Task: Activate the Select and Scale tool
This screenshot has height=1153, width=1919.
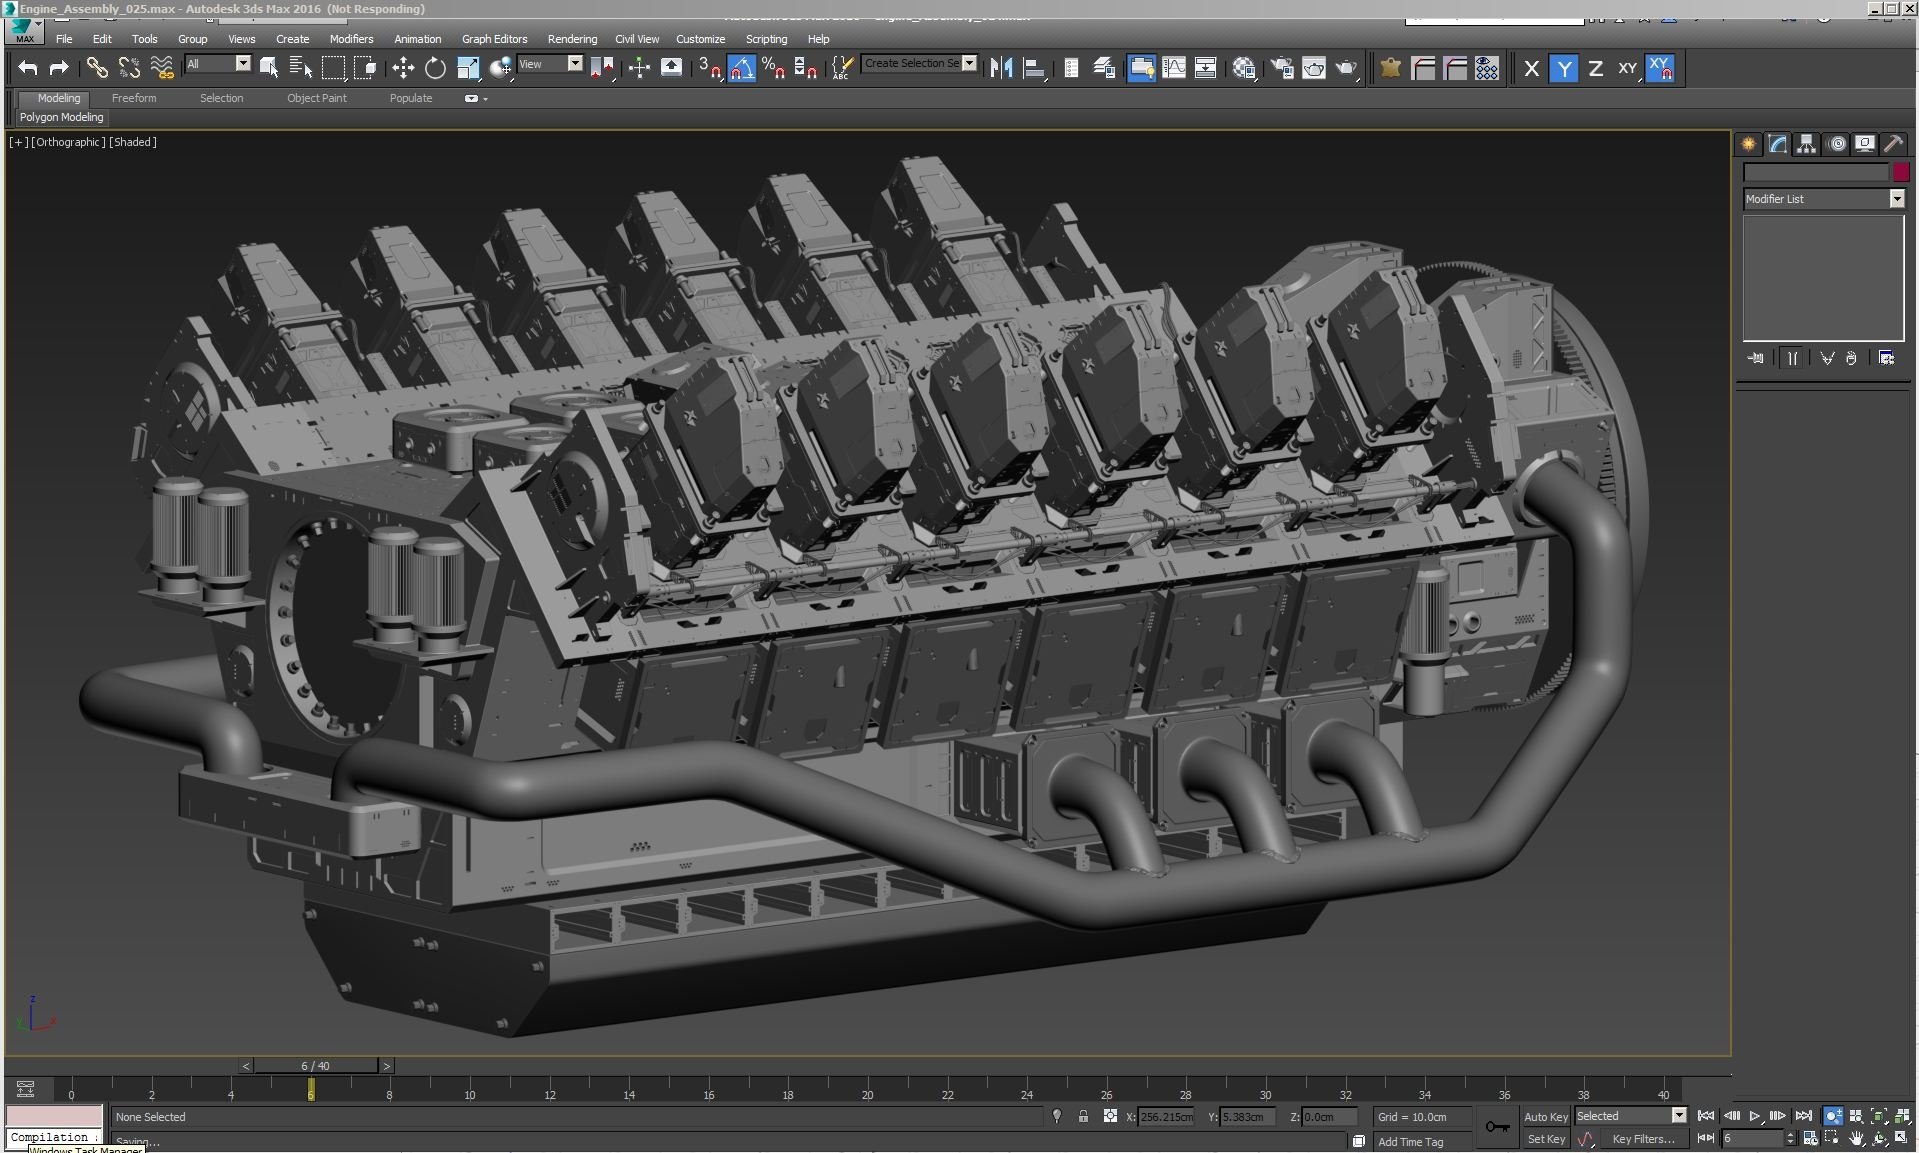Action: [x=468, y=68]
